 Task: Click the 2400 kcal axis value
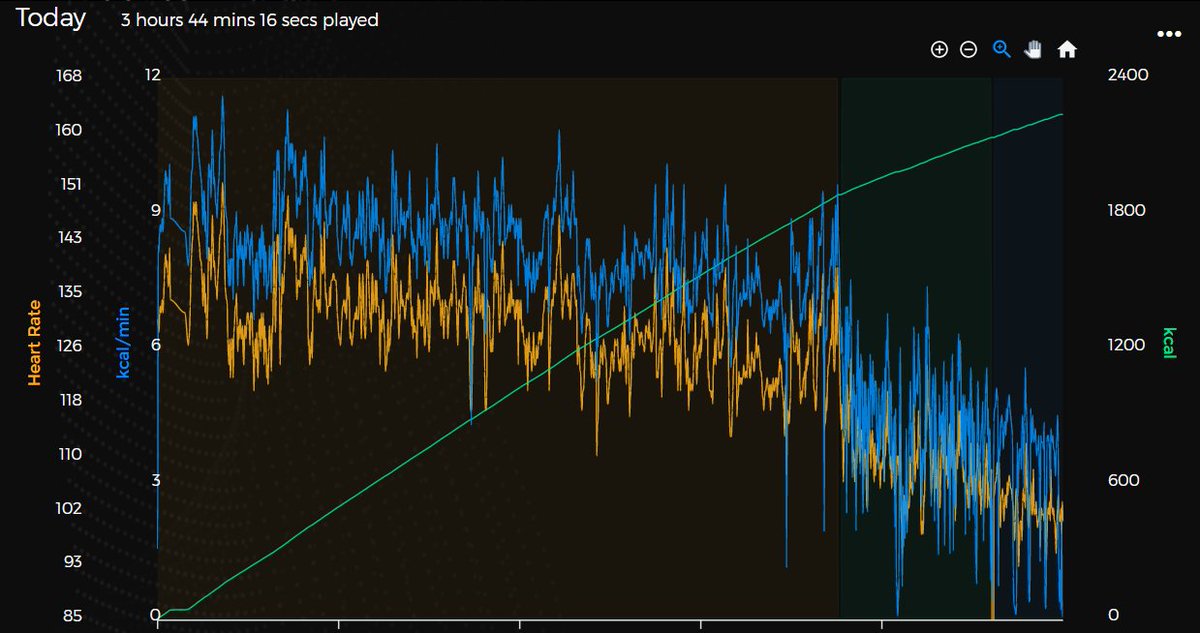(1128, 76)
